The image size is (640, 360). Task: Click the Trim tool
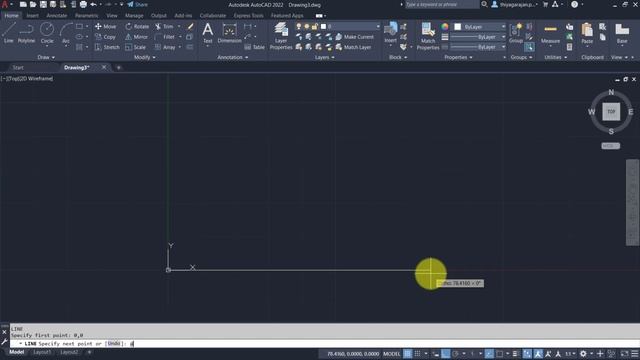164,27
